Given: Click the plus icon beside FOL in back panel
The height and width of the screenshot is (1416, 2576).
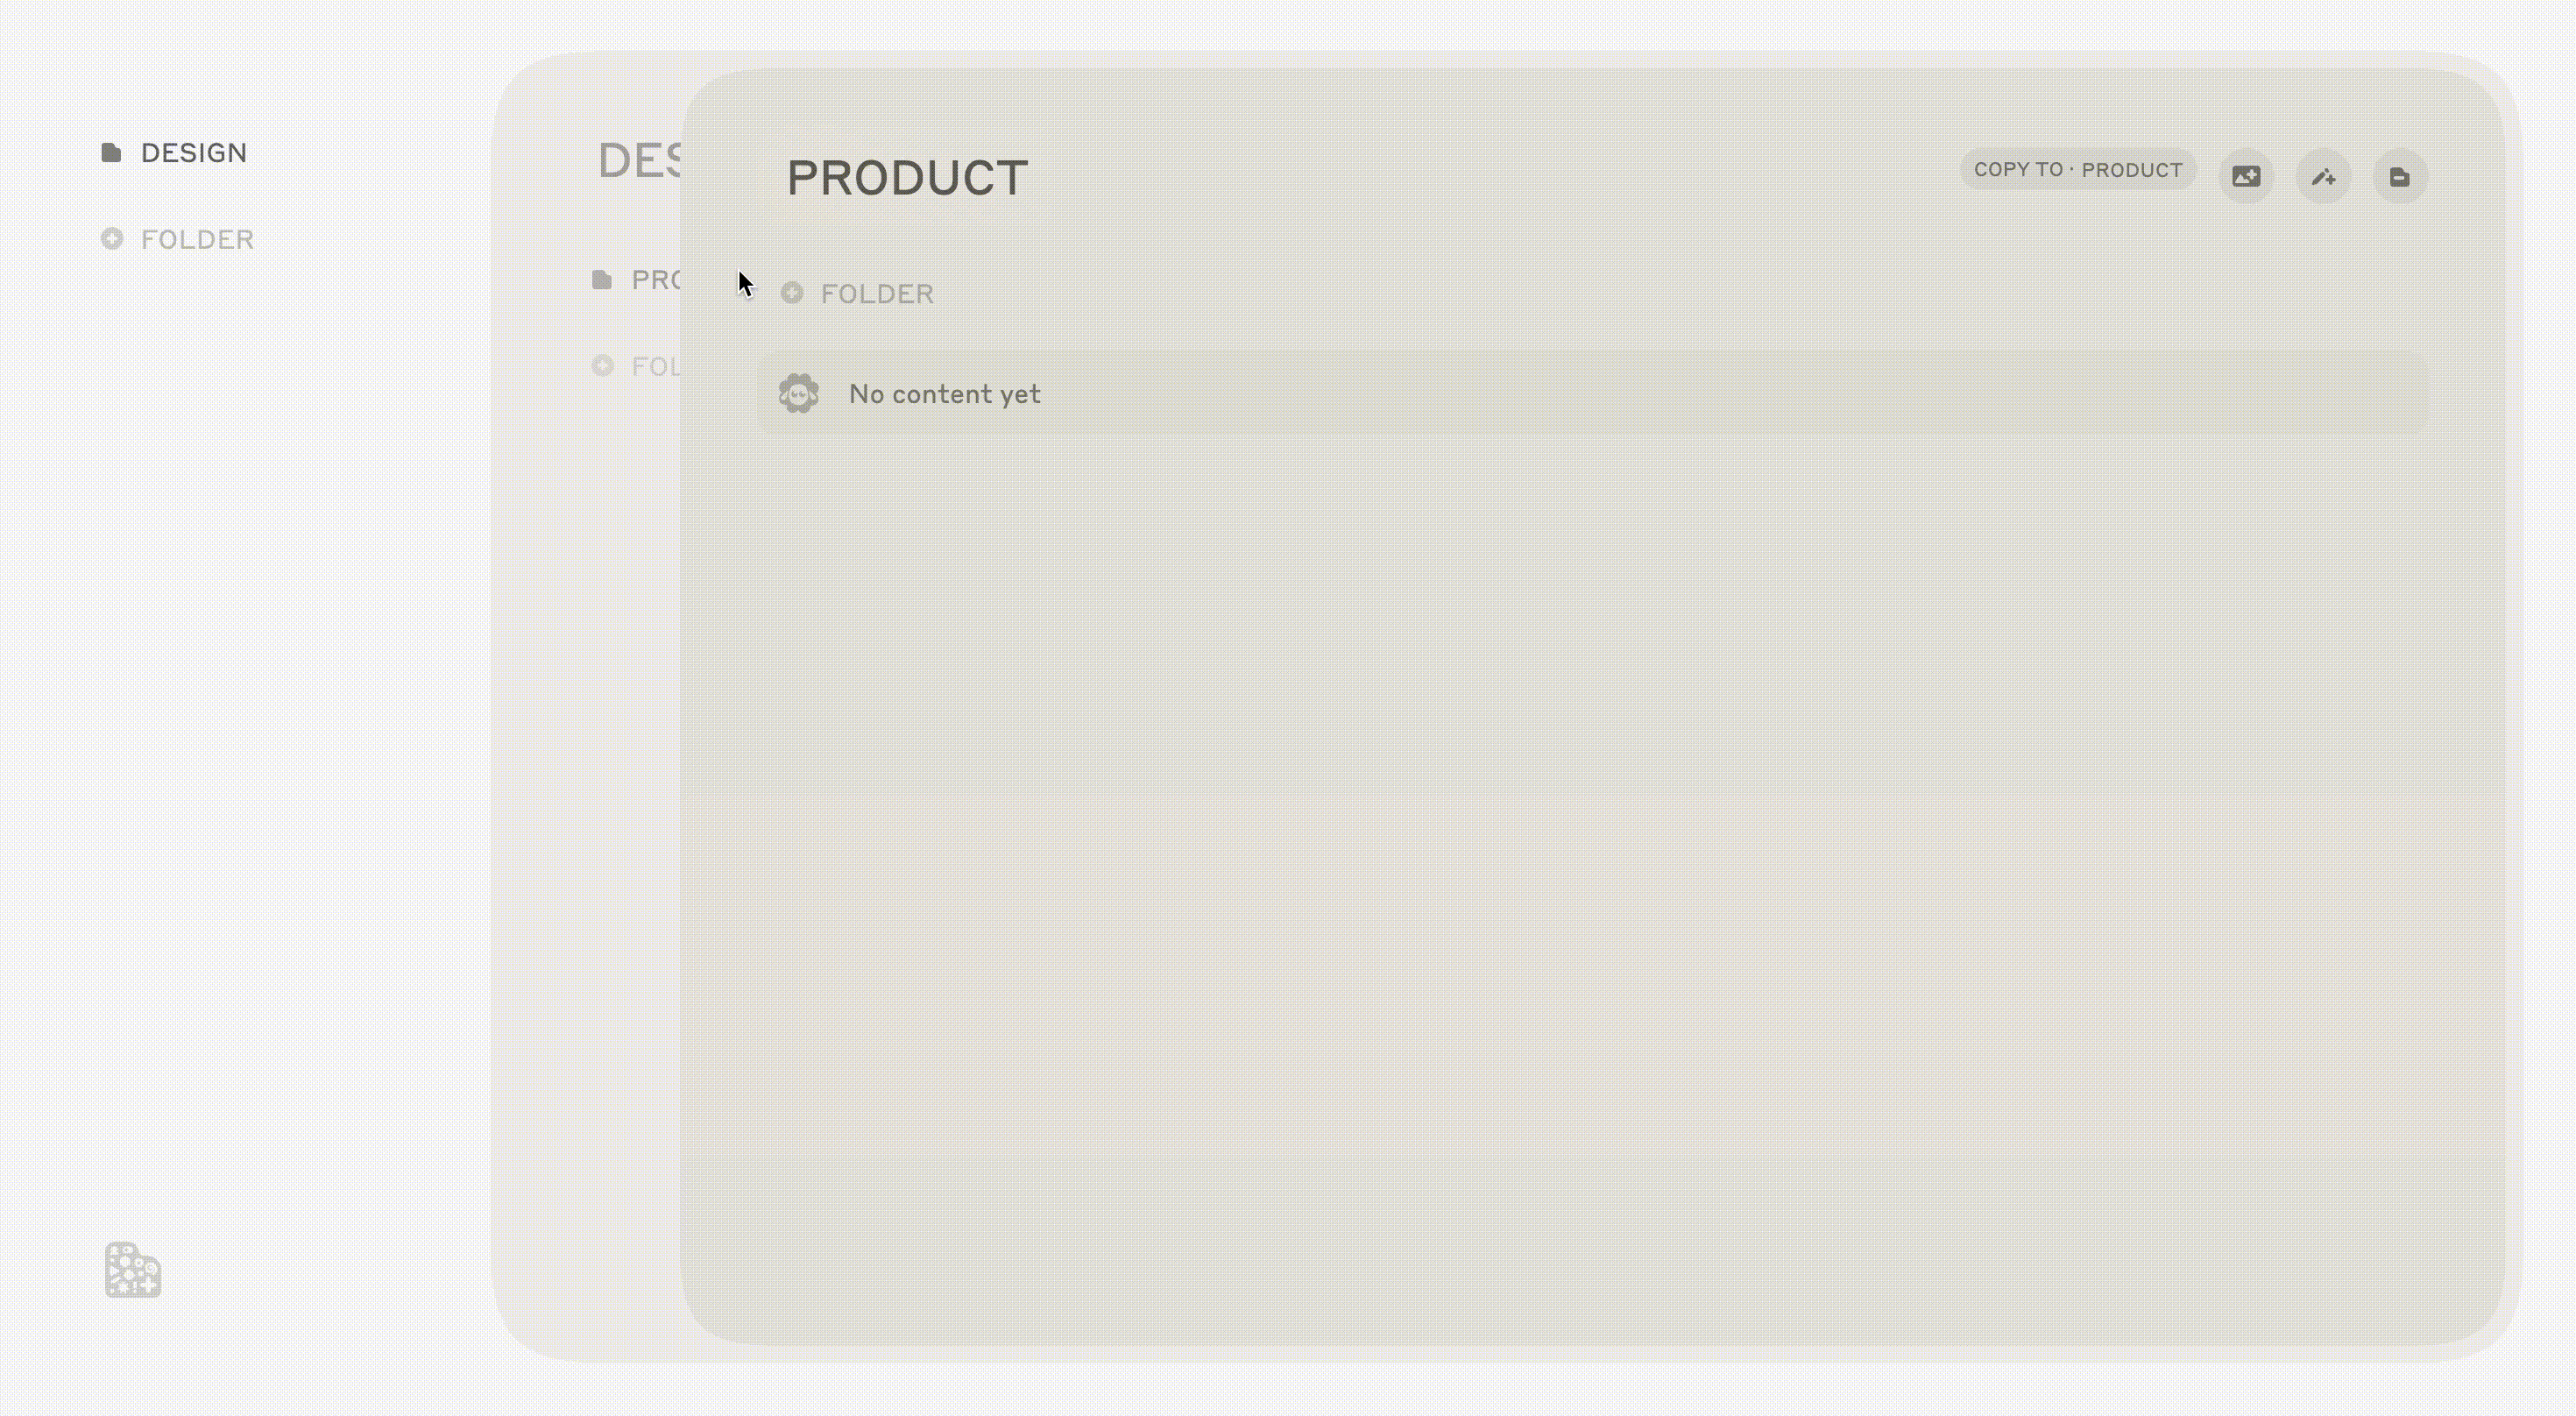Looking at the screenshot, I should click(602, 366).
